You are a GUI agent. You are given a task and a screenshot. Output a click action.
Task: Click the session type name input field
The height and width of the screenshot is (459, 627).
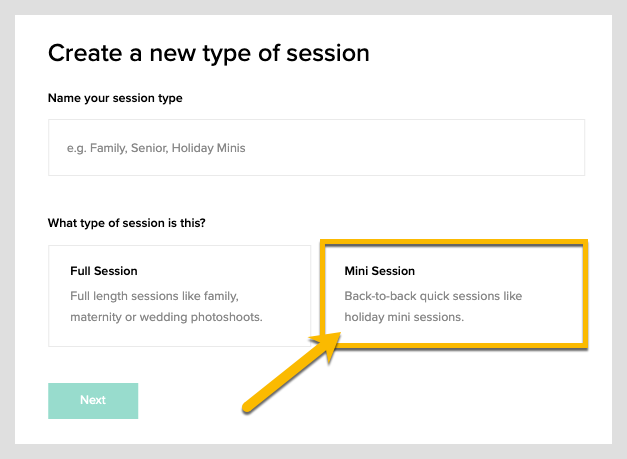tap(316, 148)
